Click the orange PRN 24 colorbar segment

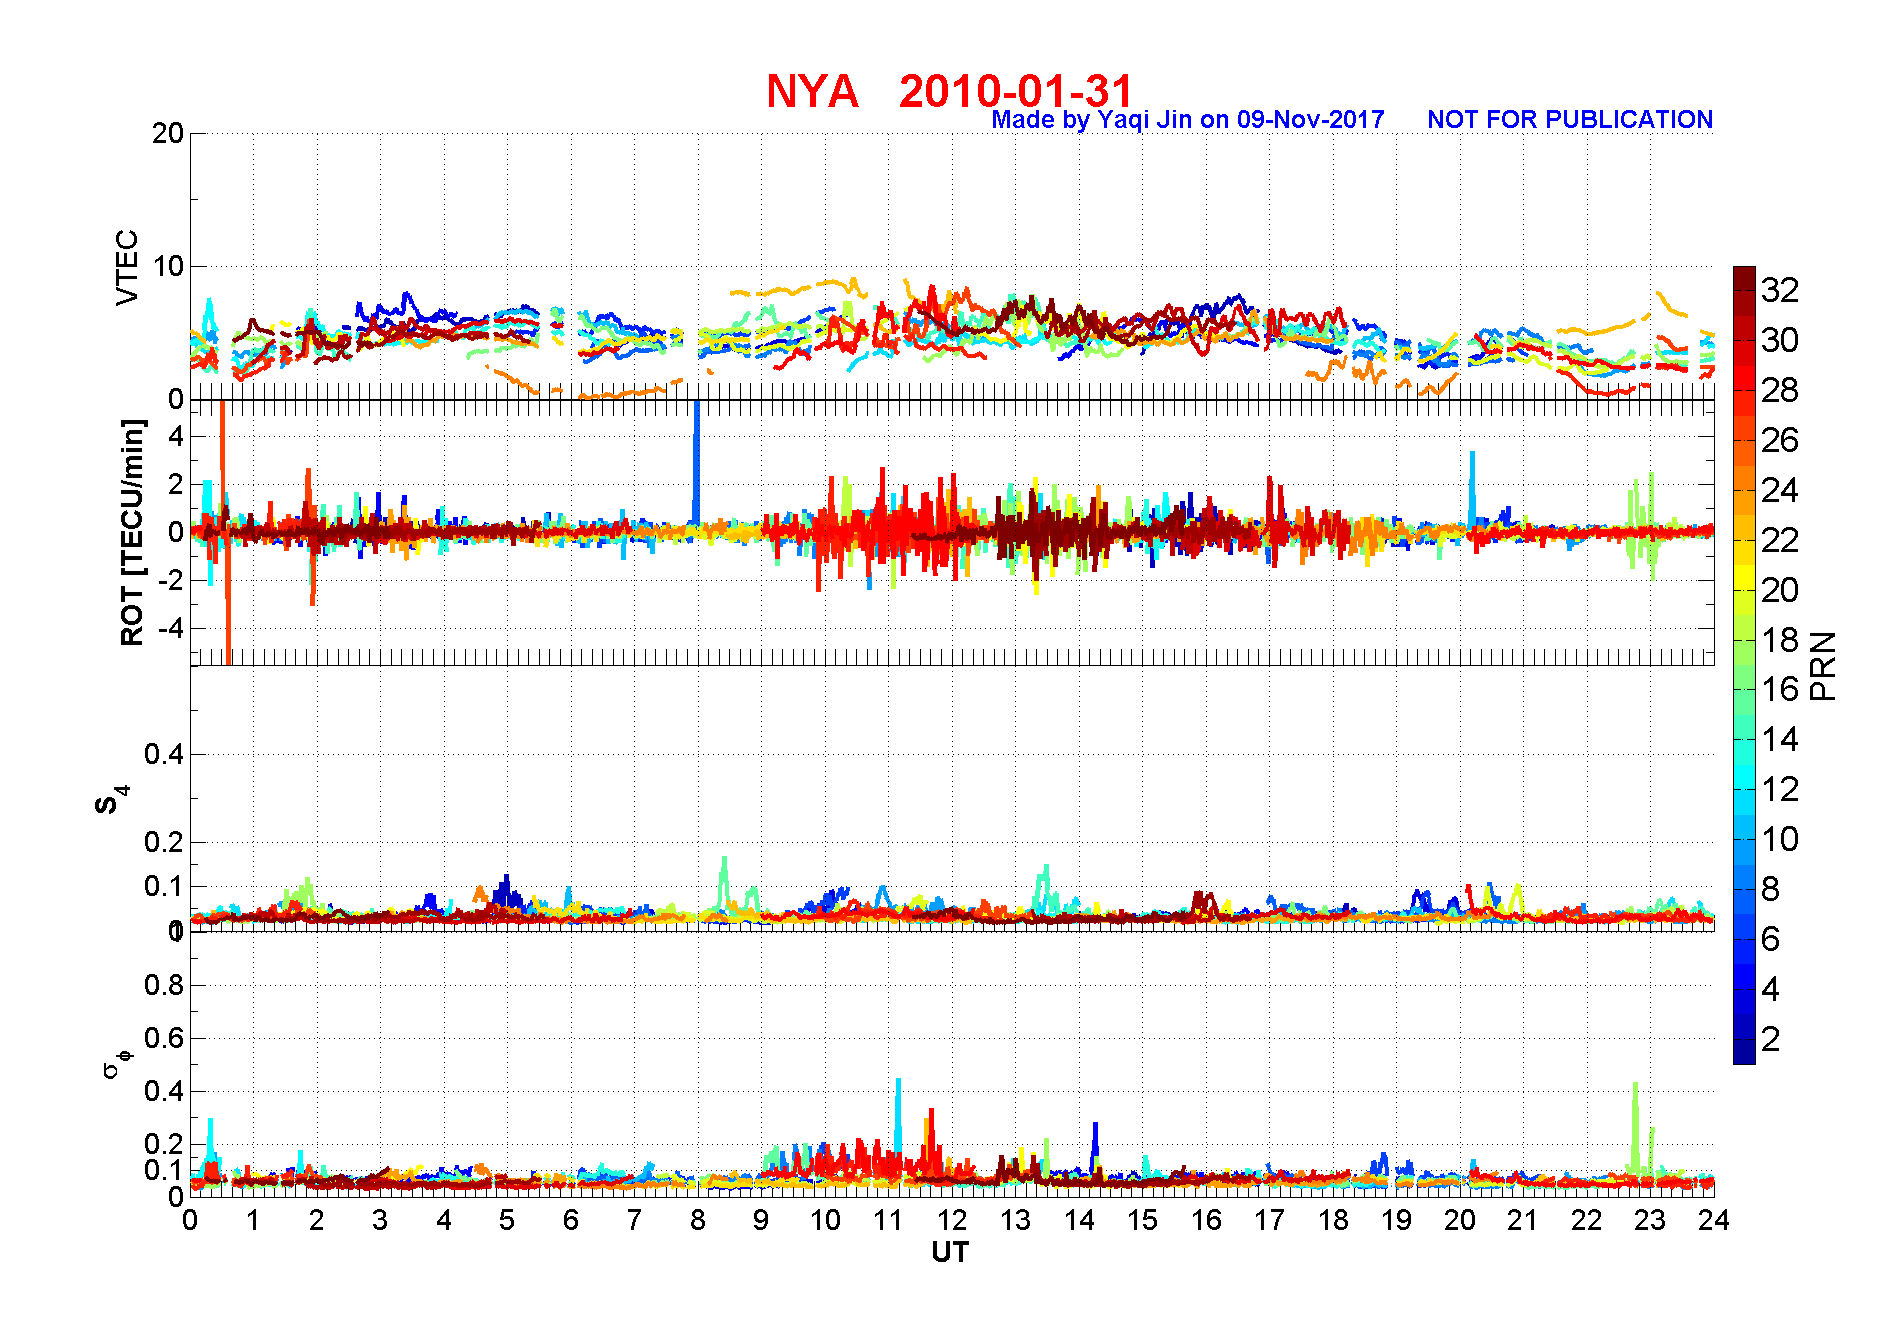pos(1744,478)
